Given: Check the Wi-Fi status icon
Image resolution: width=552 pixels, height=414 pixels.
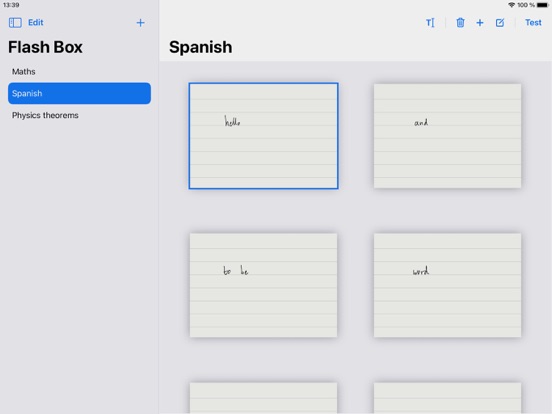Looking at the screenshot, I should click(x=512, y=5).
